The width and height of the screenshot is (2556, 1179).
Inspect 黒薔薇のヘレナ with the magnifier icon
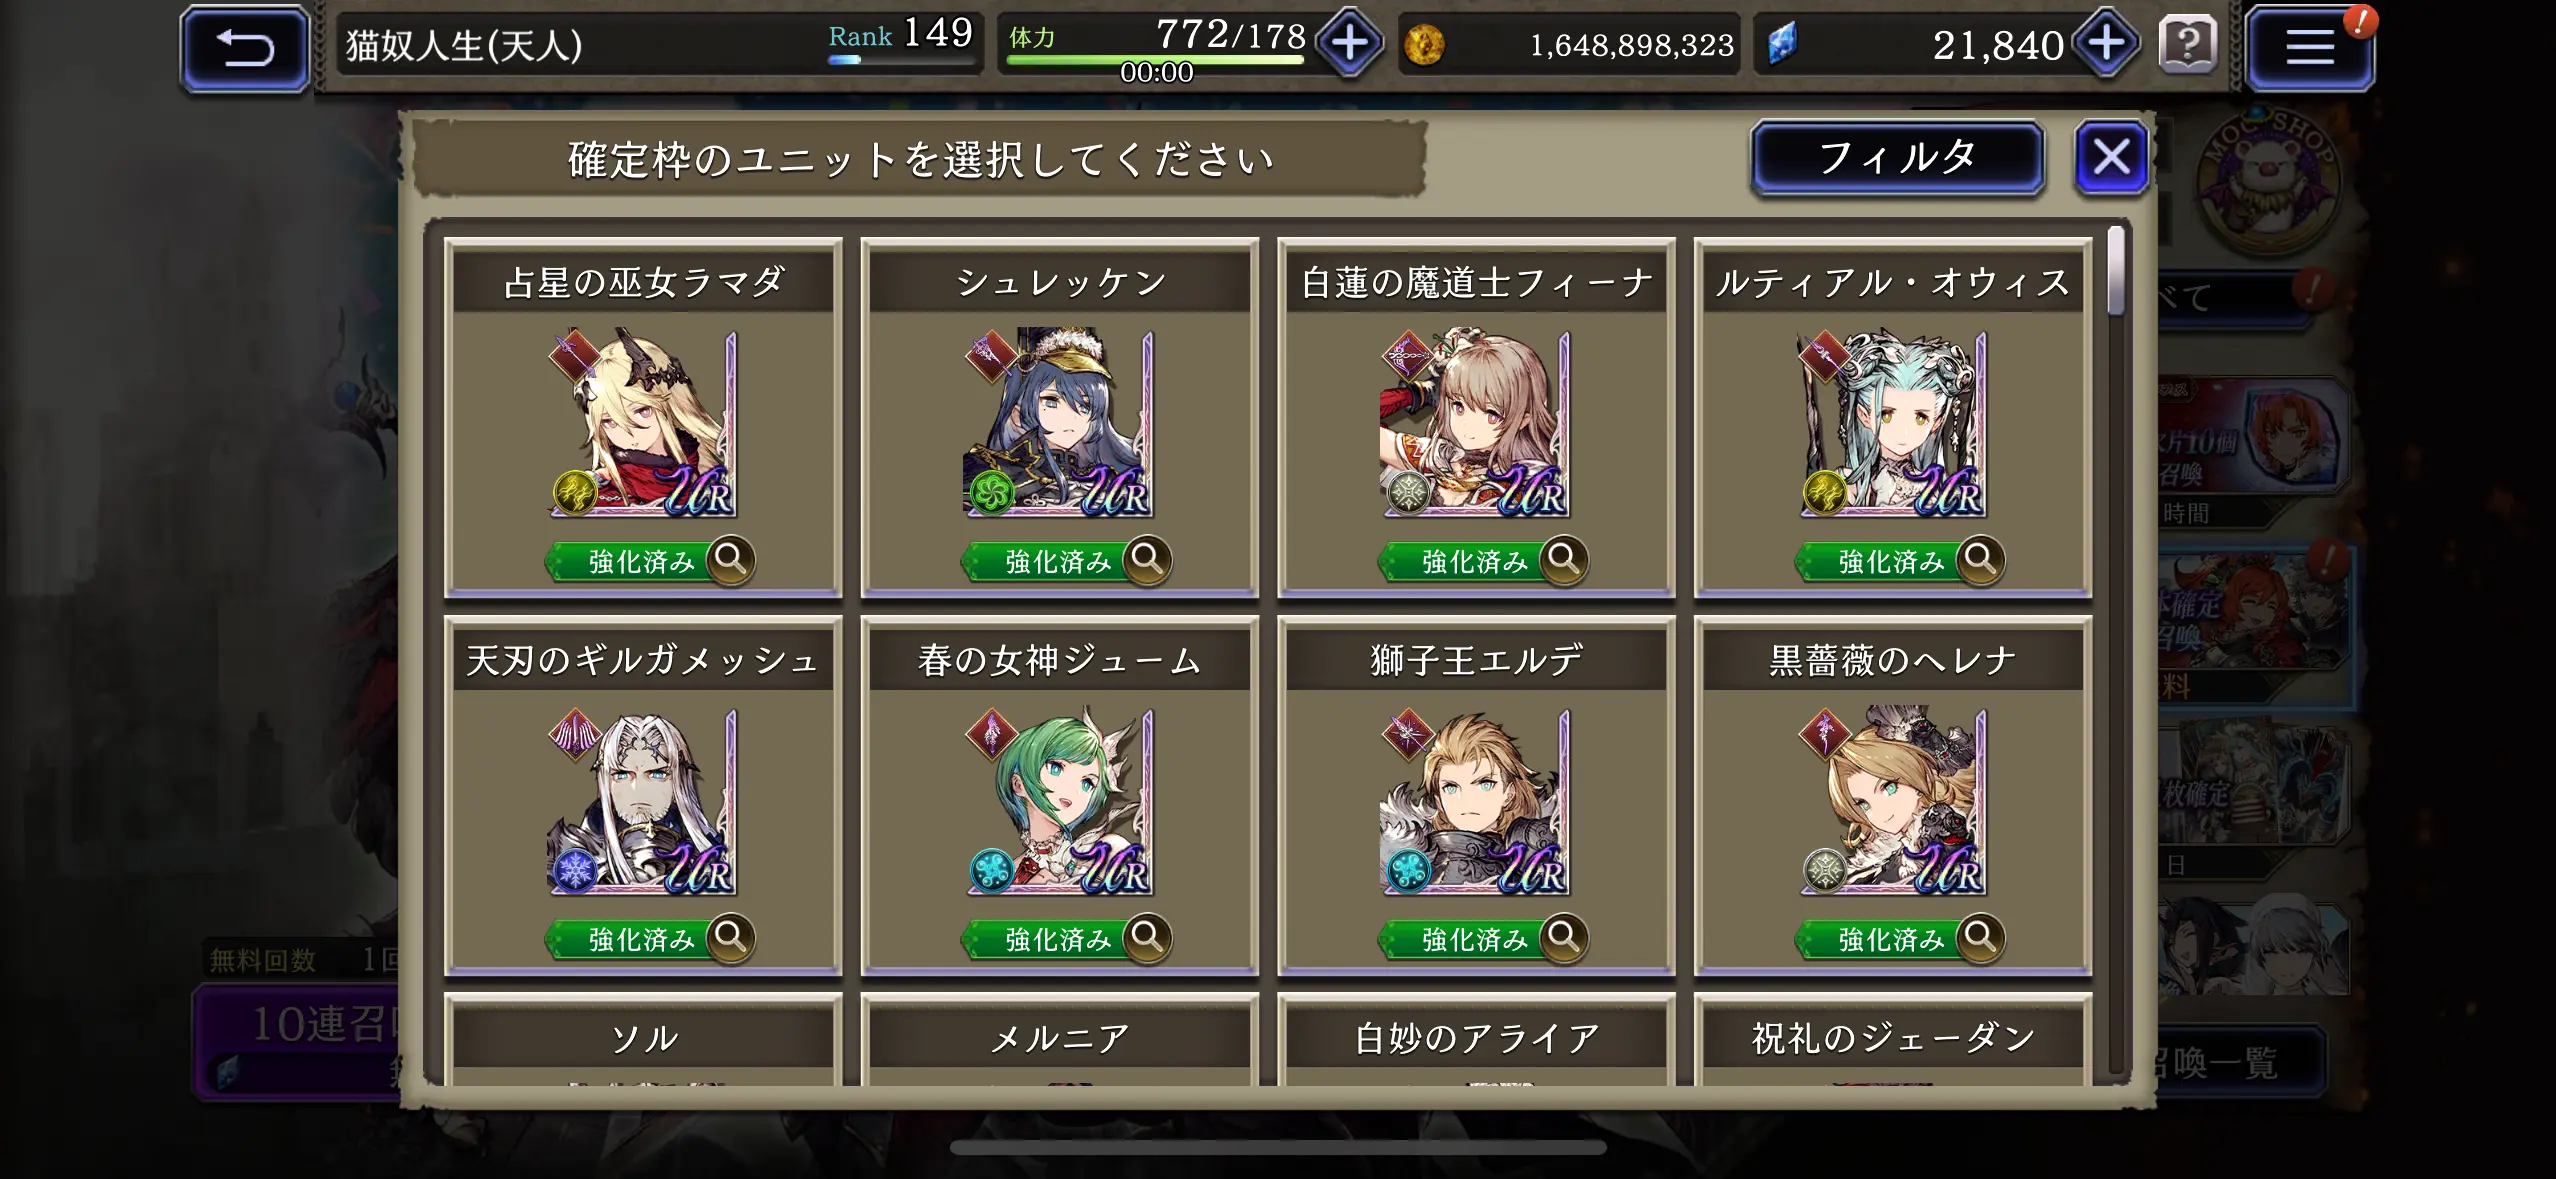1980,938
